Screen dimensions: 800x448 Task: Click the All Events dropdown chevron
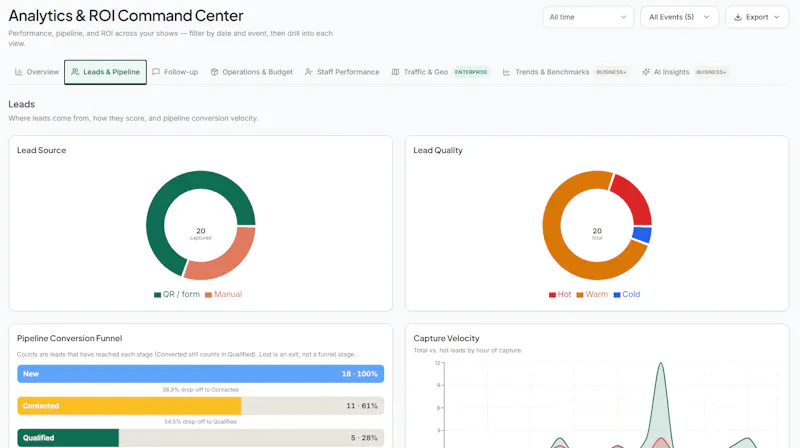click(x=707, y=17)
